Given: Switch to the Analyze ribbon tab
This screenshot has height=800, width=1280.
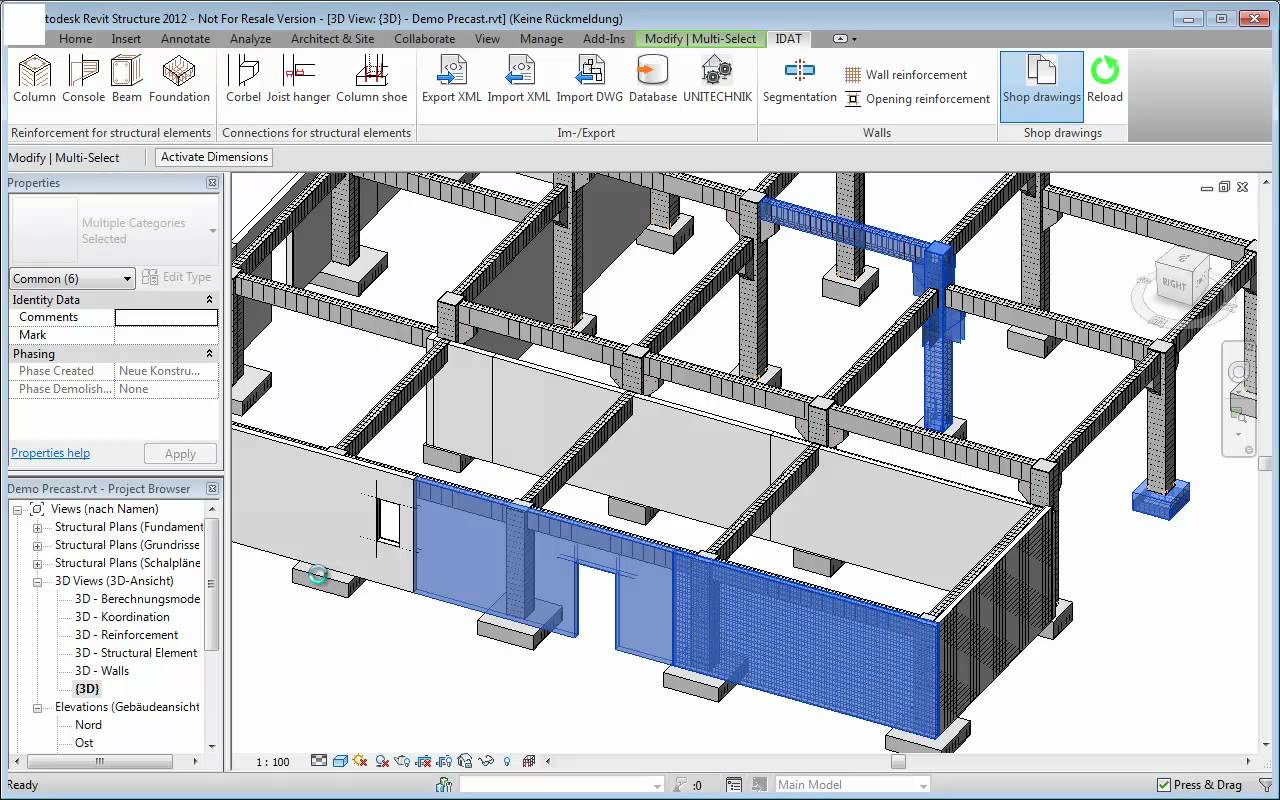Looking at the screenshot, I should tap(250, 39).
